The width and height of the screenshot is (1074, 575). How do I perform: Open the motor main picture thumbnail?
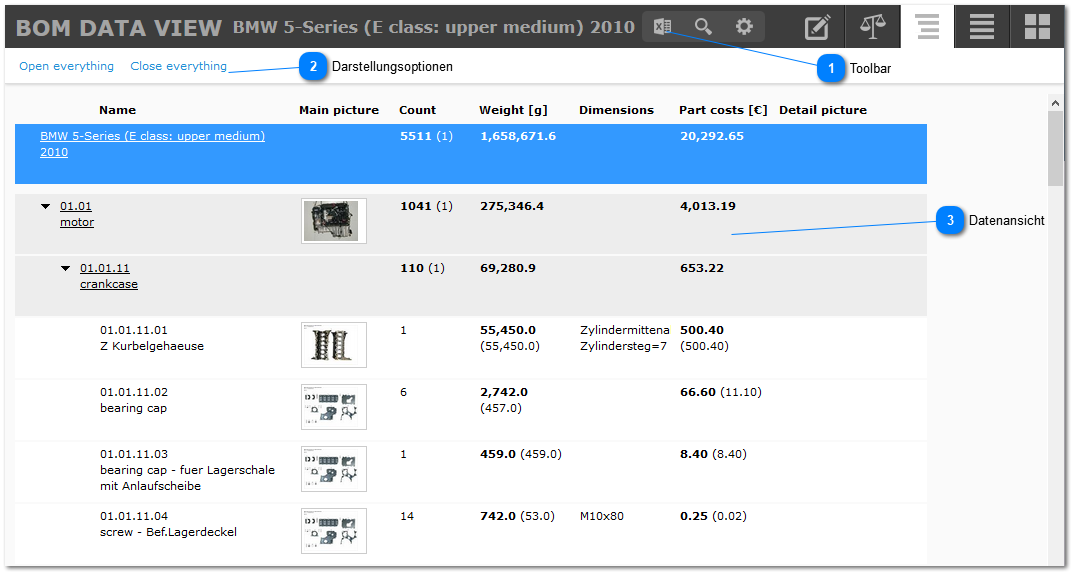coord(334,221)
